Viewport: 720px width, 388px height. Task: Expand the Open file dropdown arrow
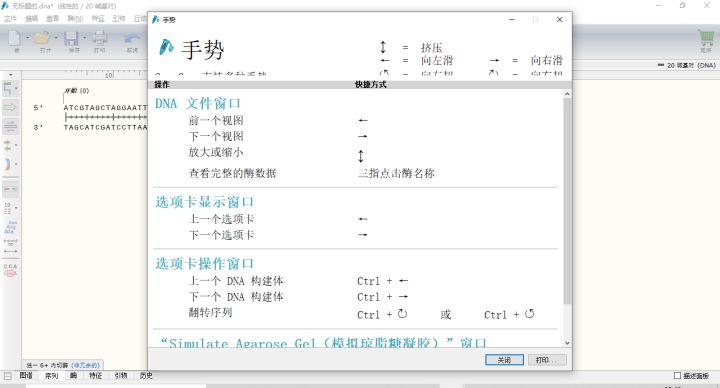(56, 37)
